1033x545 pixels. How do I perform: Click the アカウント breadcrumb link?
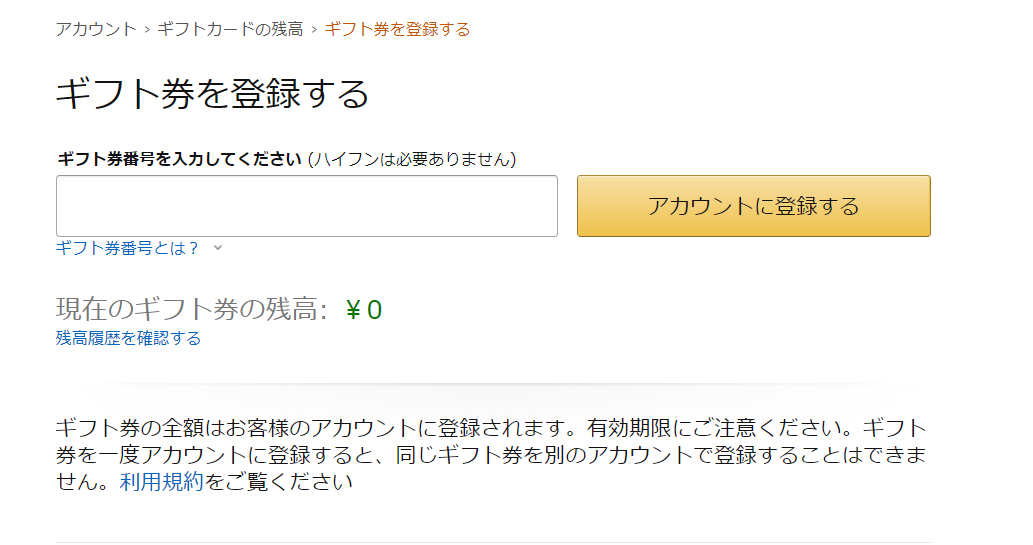[x=96, y=29]
